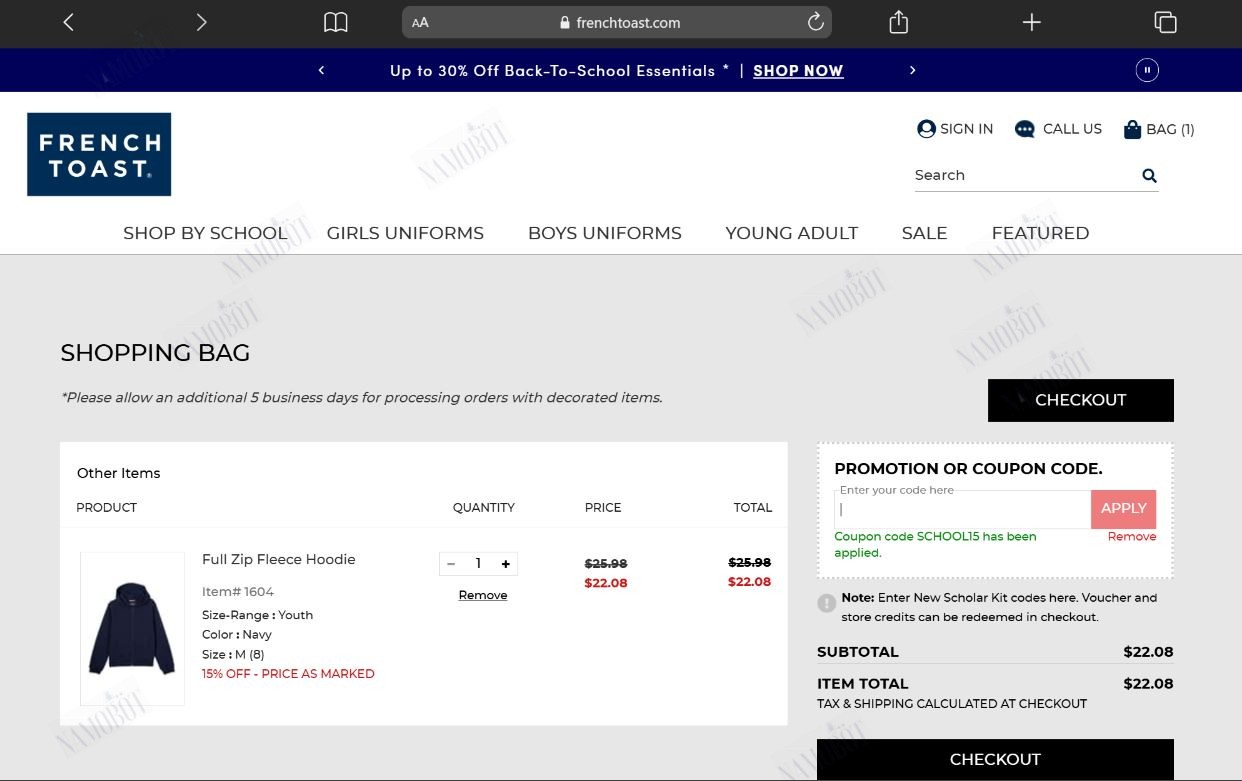Remove the Full Zip Fleece Hoodie item
The height and width of the screenshot is (781, 1242).
coord(483,595)
